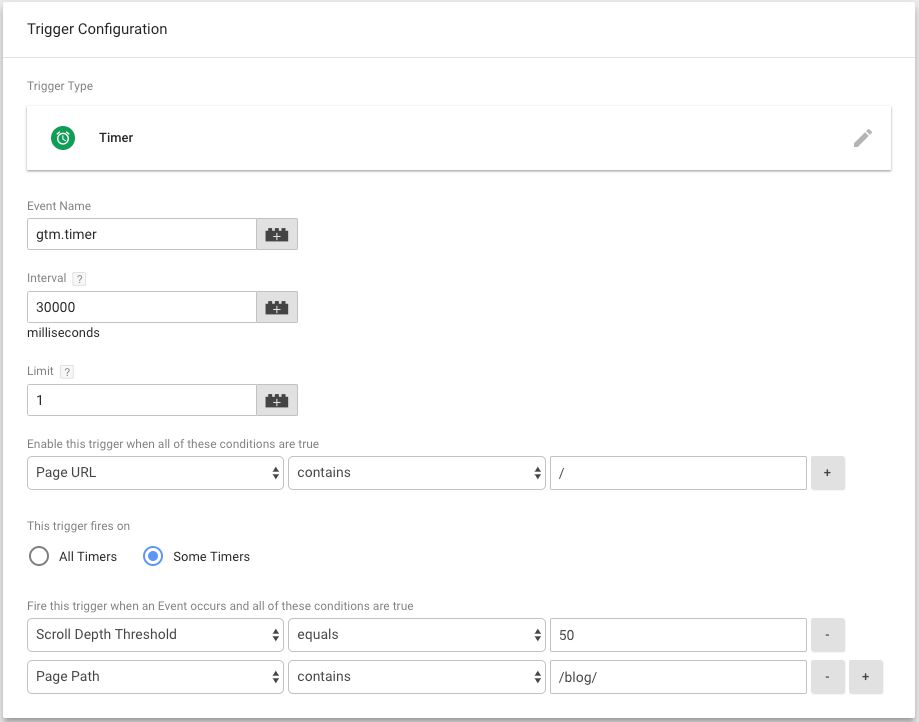Screen dimensions: 919x722
Task: Click the green Timer alarm clock icon
Action: tap(63, 138)
